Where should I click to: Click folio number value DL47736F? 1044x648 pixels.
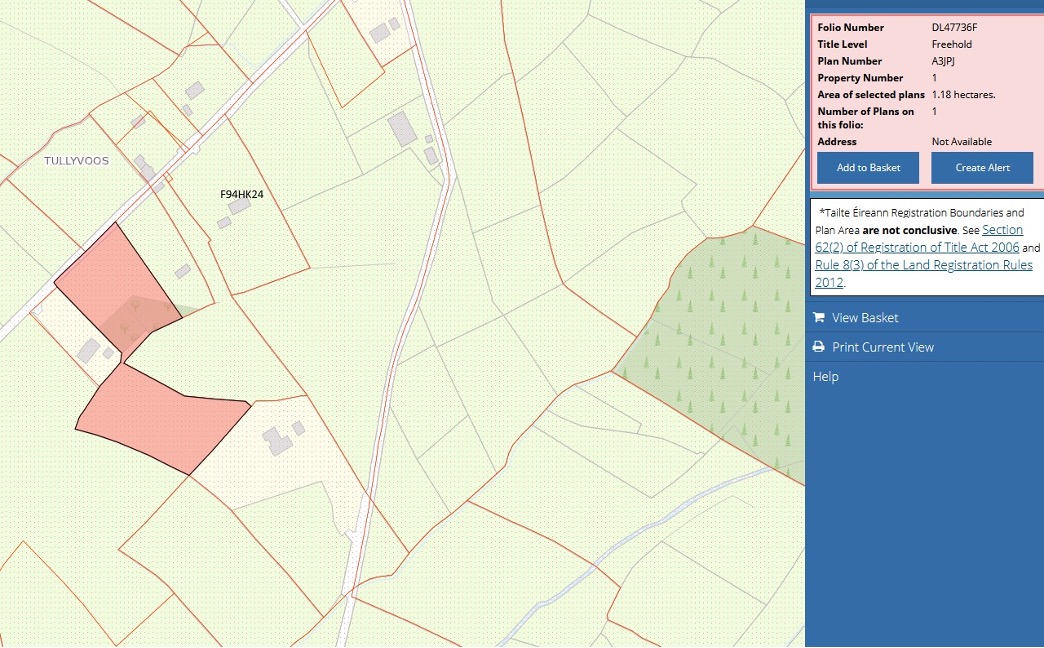pos(954,27)
